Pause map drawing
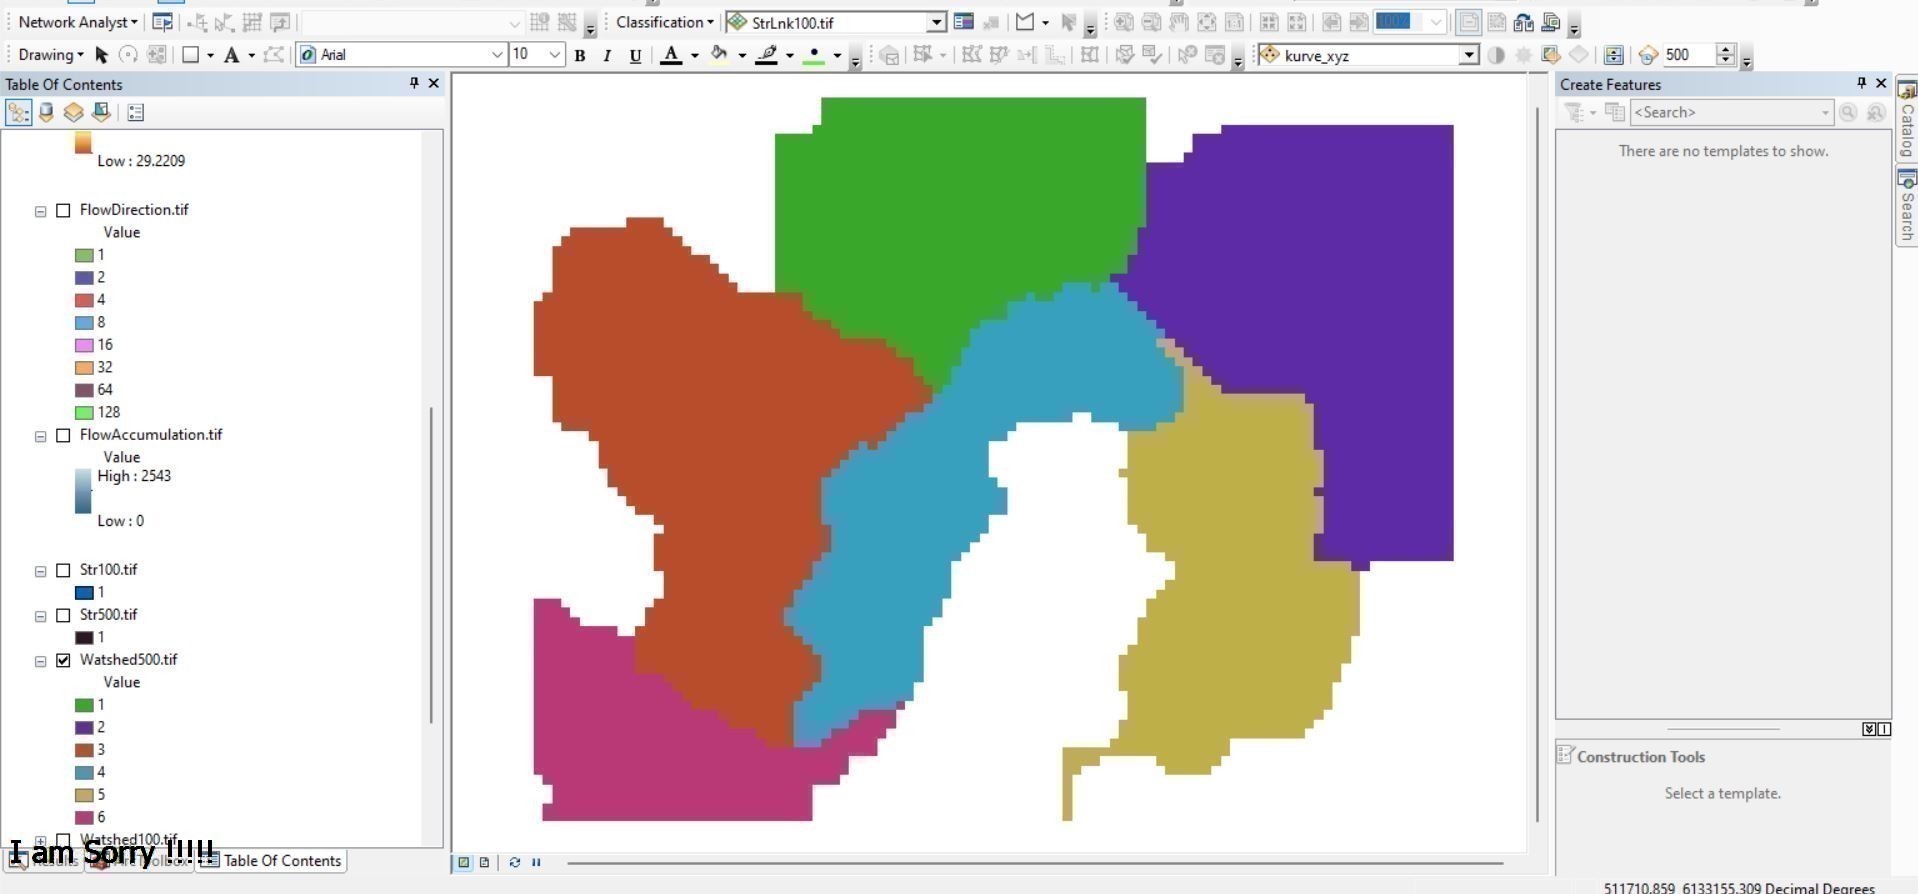Screen dimensions: 1918x894 536,862
